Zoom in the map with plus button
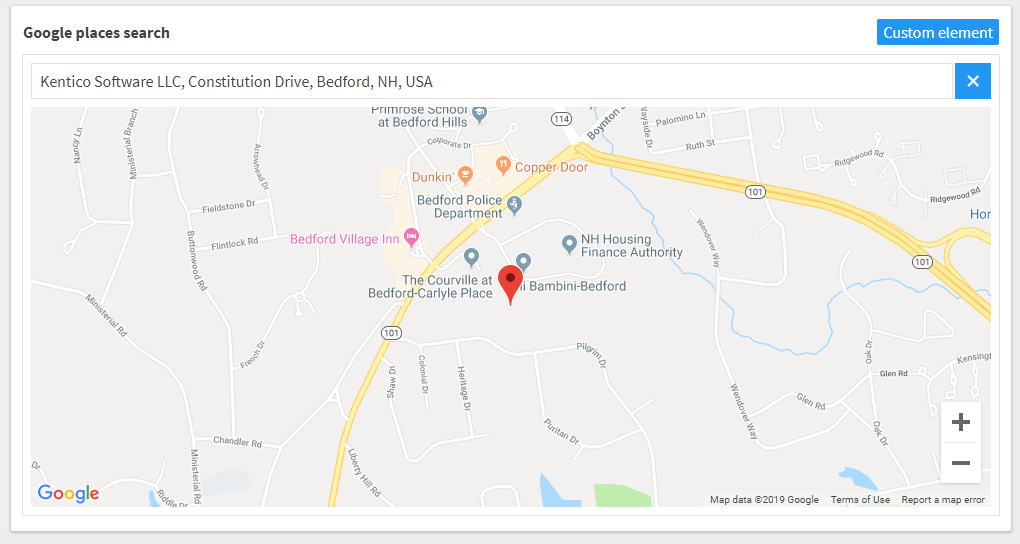Screen dimensions: 1020x544 [961, 422]
